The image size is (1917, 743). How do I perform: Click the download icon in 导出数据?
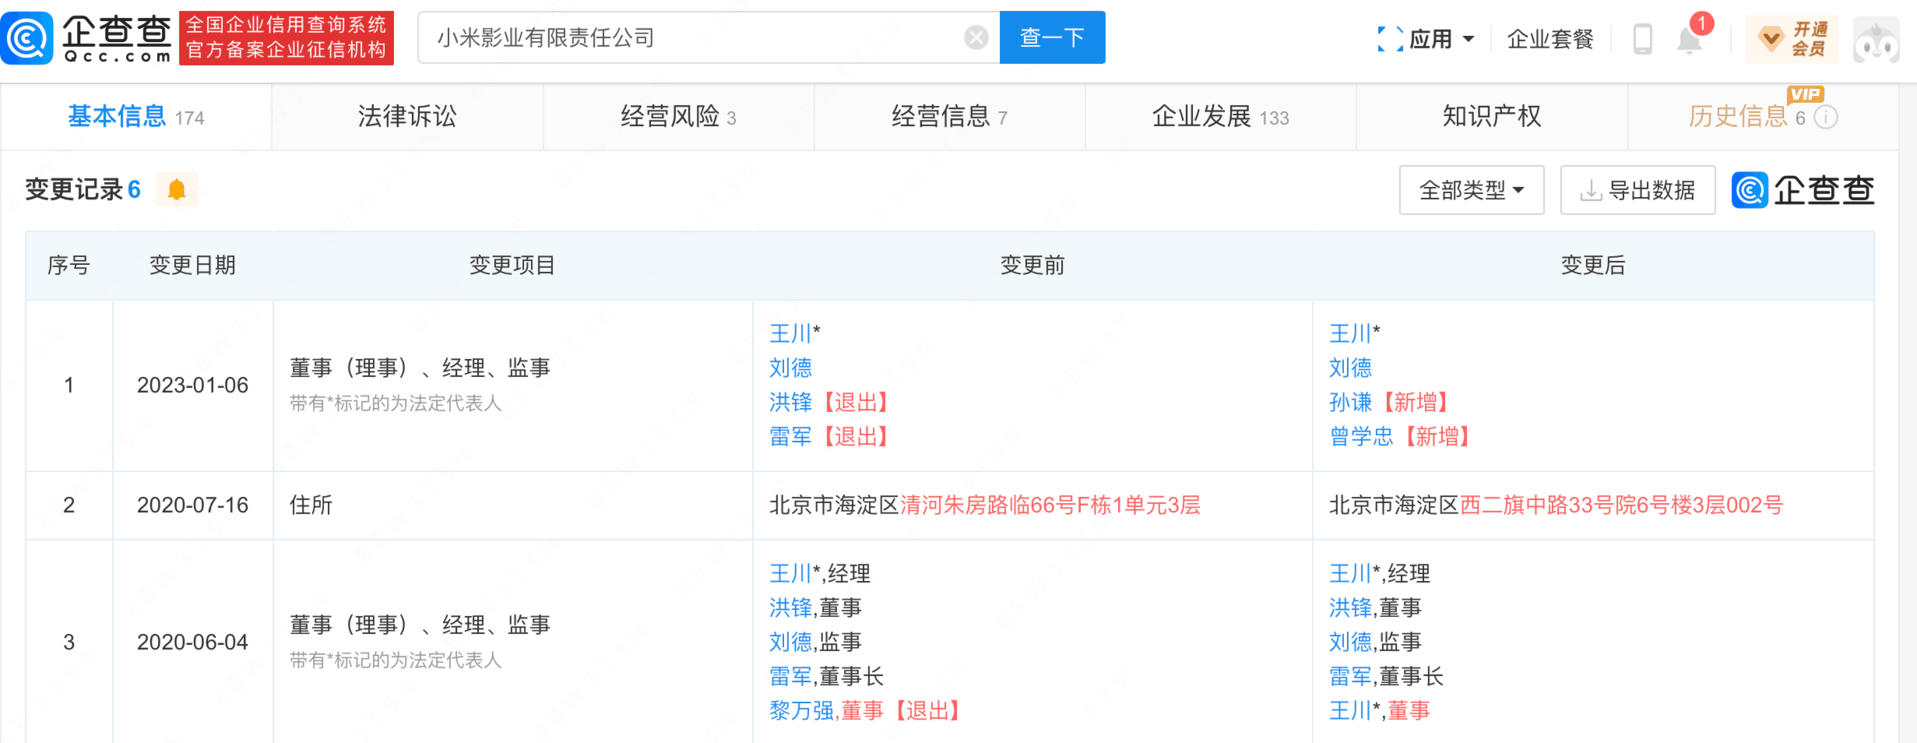(1590, 190)
